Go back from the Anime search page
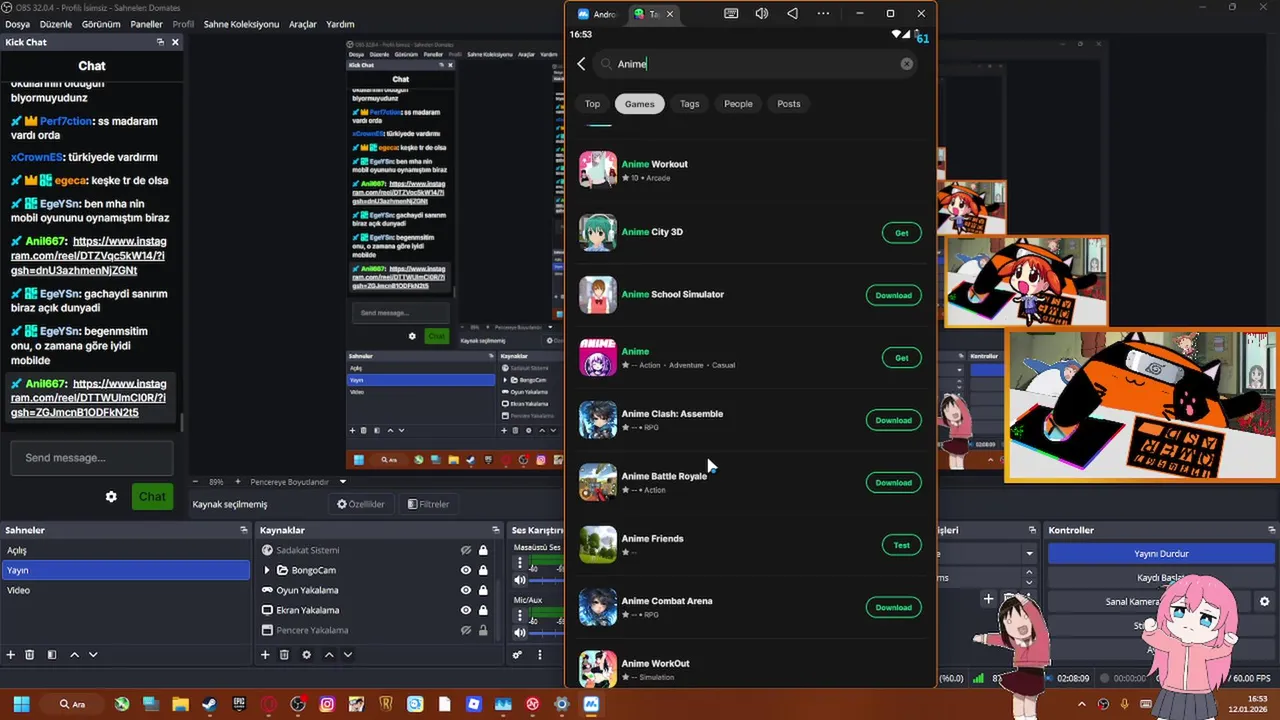 [x=581, y=64]
